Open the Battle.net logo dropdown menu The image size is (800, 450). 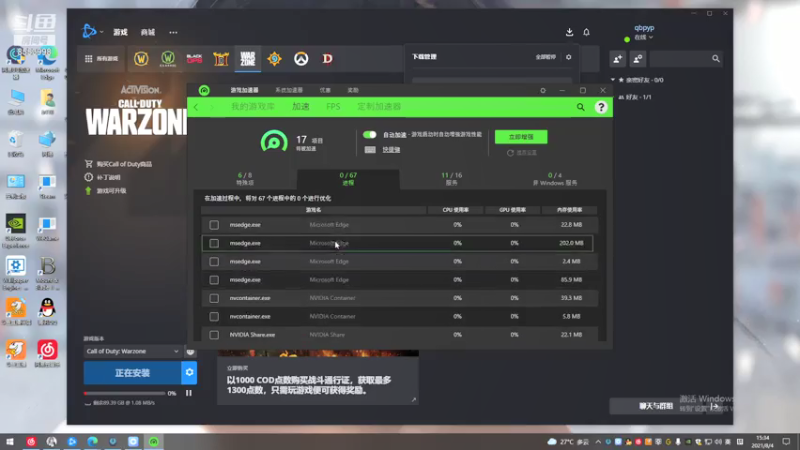click(x=93, y=32)
